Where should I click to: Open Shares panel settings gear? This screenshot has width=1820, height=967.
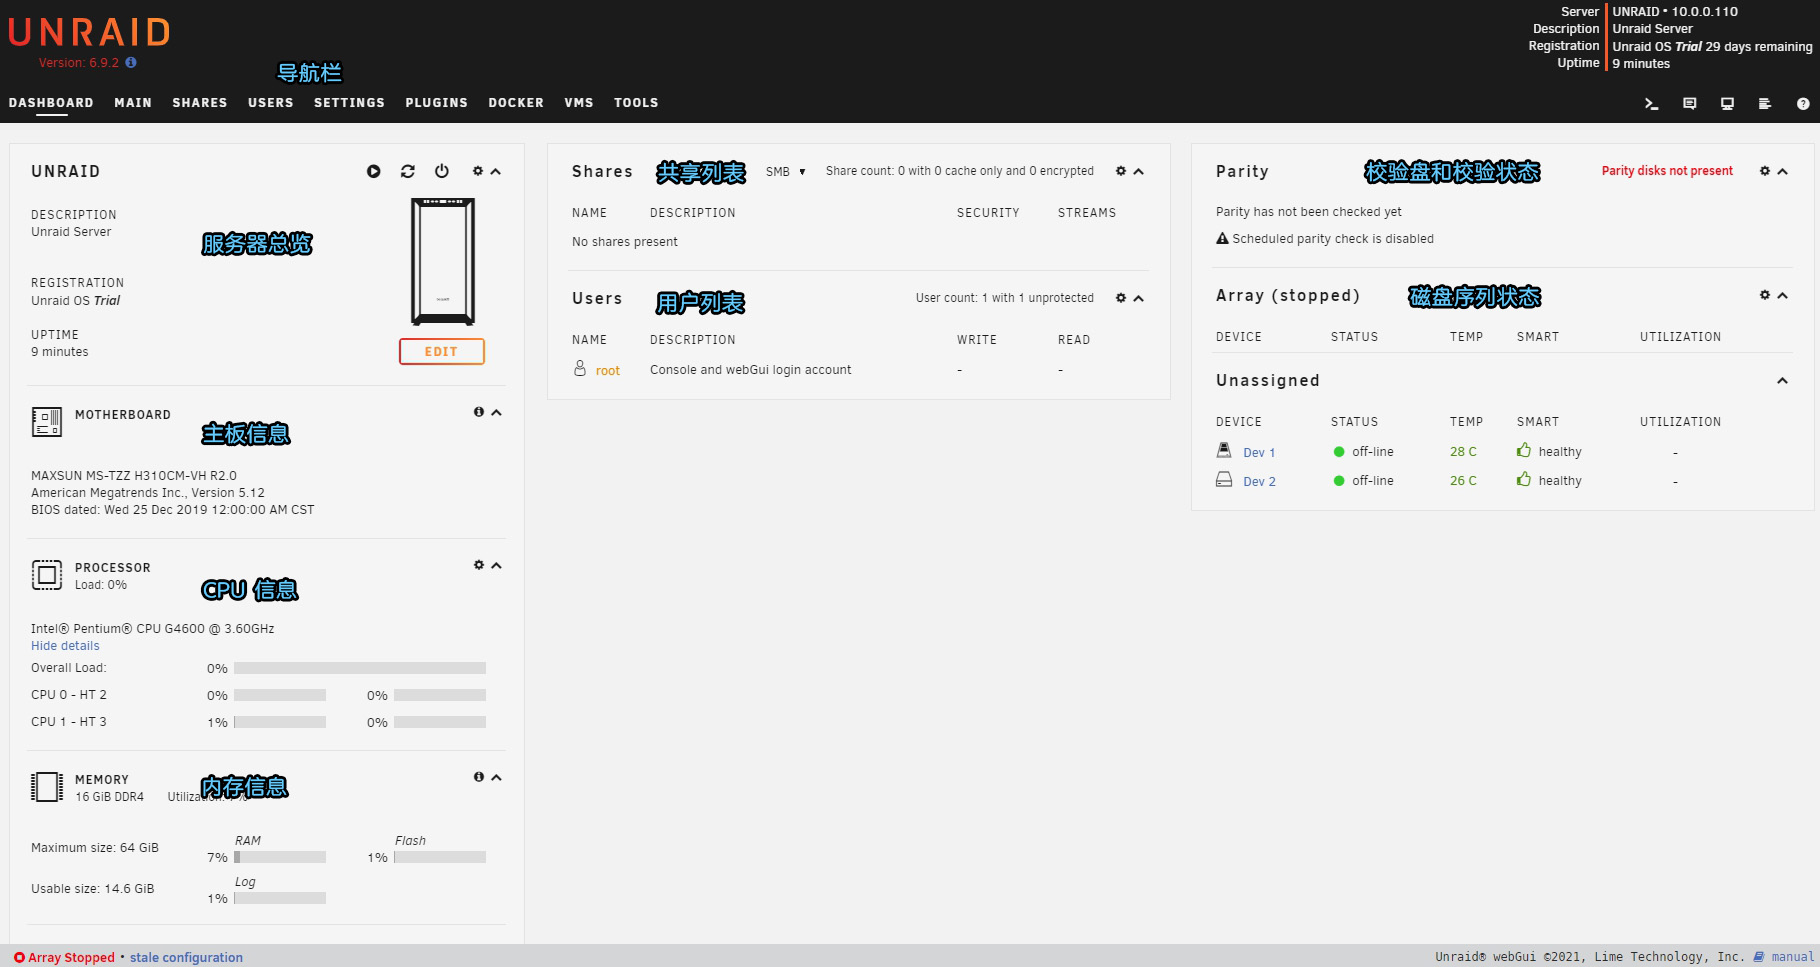[1121, 171]
